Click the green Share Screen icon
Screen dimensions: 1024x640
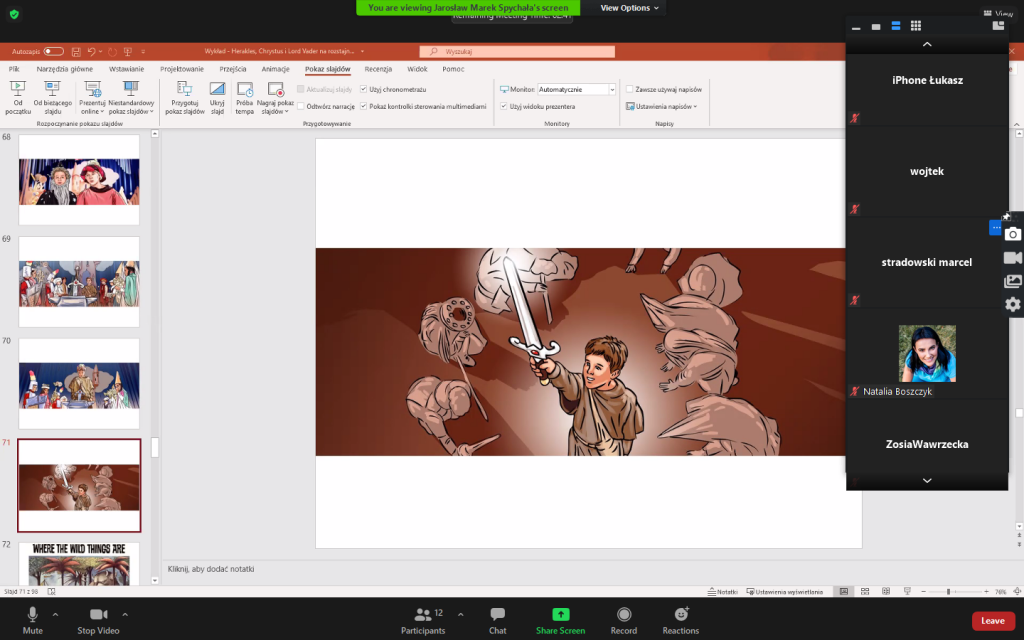tap(560, 615)
